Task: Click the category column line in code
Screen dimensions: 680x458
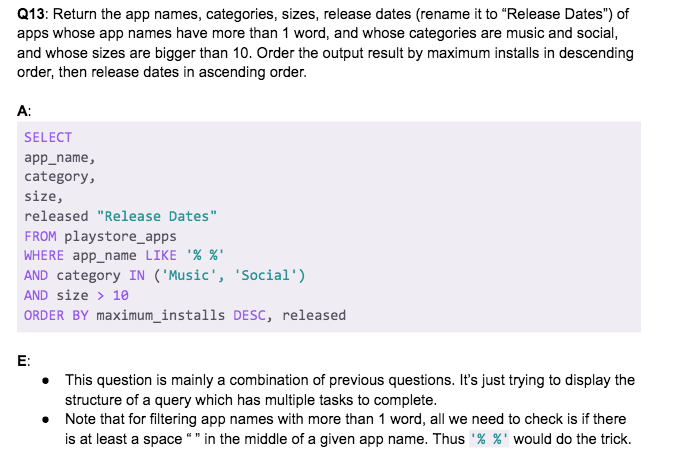Action: click(x=60, y=177)
